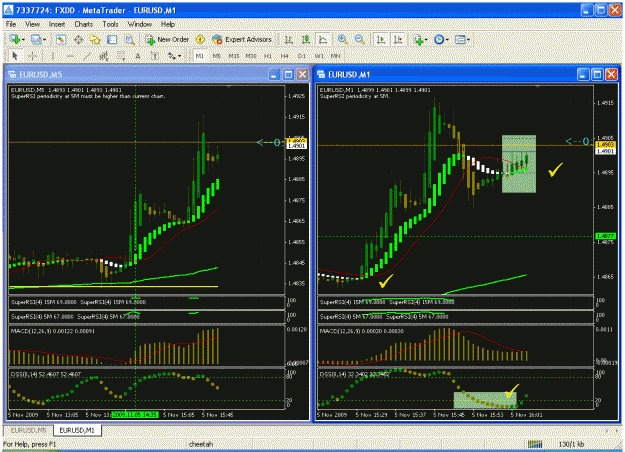Switch chart display to Line Chart
This screenshot has width=625, height=452.
point(323,39)
